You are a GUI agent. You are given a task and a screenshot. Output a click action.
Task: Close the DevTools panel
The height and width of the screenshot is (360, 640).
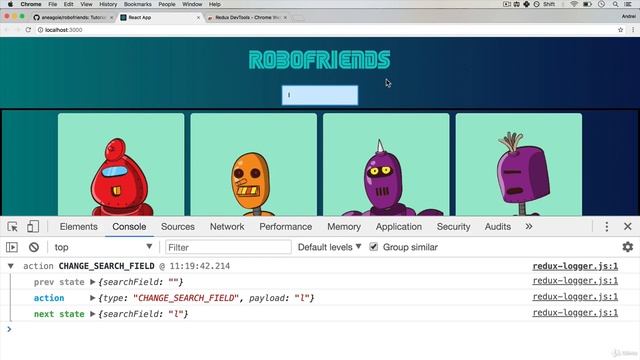tap(628, 227)
